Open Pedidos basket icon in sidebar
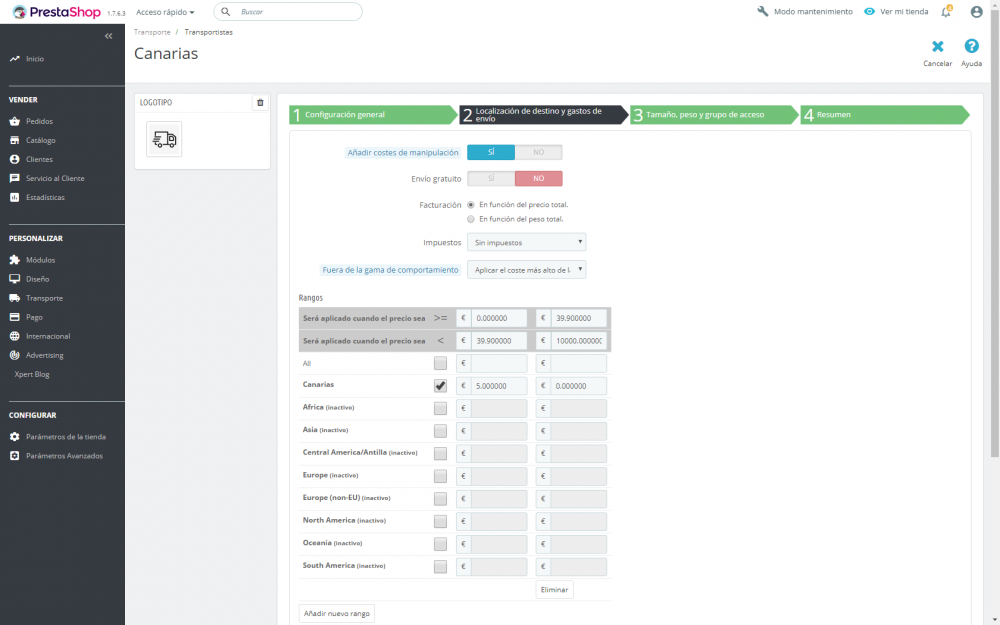This screenshot has height=625, width=1000. [14, 121]
